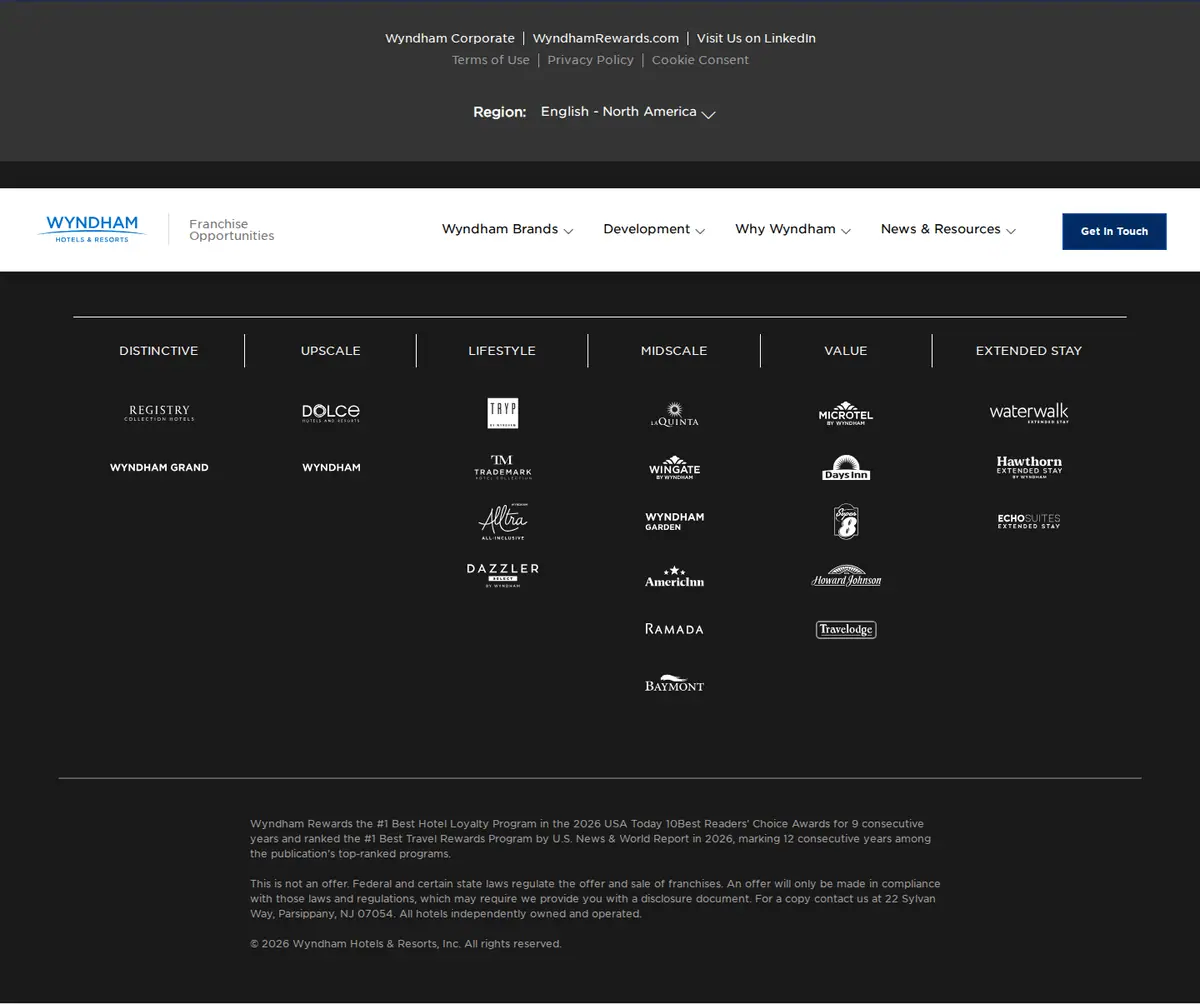This screenshot has height=1004, width=1200.
Task: Click the Wyndham Hotels & Resorts logo
Action: point(92,229)
